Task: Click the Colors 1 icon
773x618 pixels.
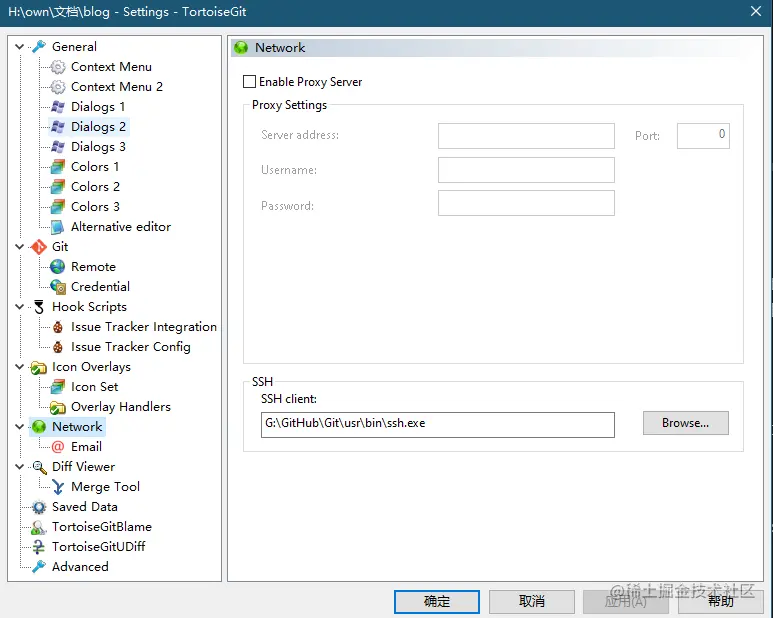Action: pos(58,167)
